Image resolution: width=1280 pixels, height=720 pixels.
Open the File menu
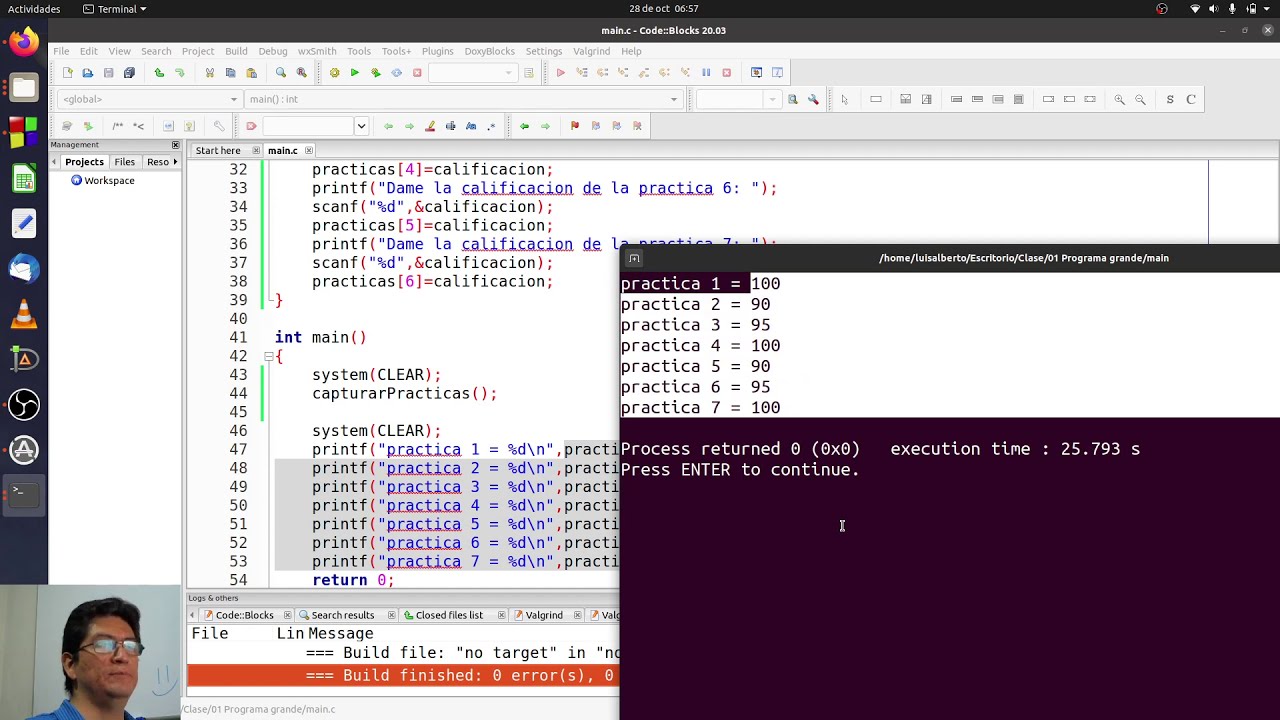click(x=61, y=51)
